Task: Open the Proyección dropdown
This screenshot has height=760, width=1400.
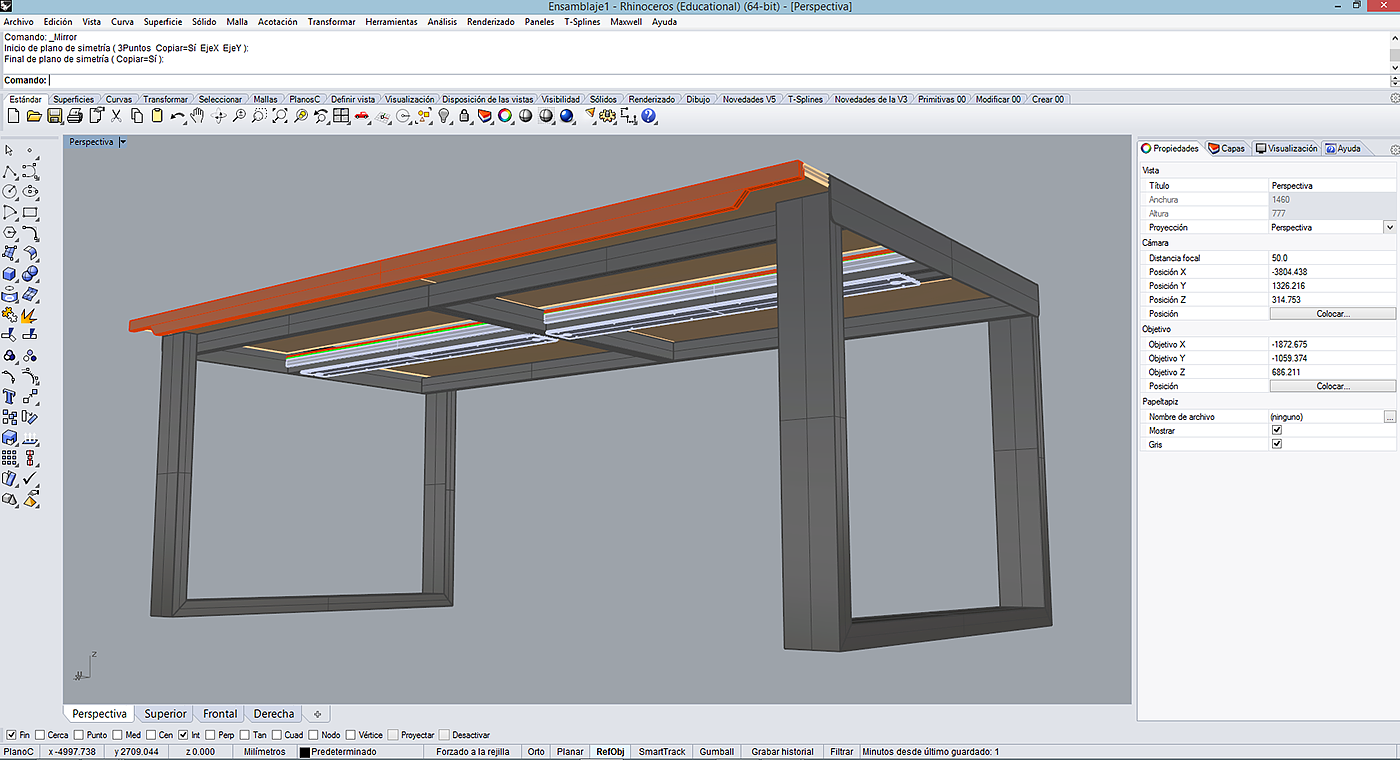Action: [x=1388, y=228]
